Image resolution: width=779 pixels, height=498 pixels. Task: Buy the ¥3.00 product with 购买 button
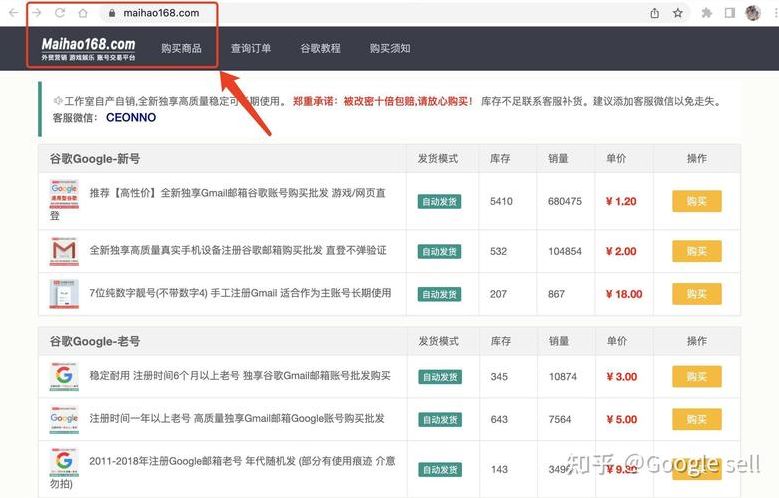click(x=697, y=376)
